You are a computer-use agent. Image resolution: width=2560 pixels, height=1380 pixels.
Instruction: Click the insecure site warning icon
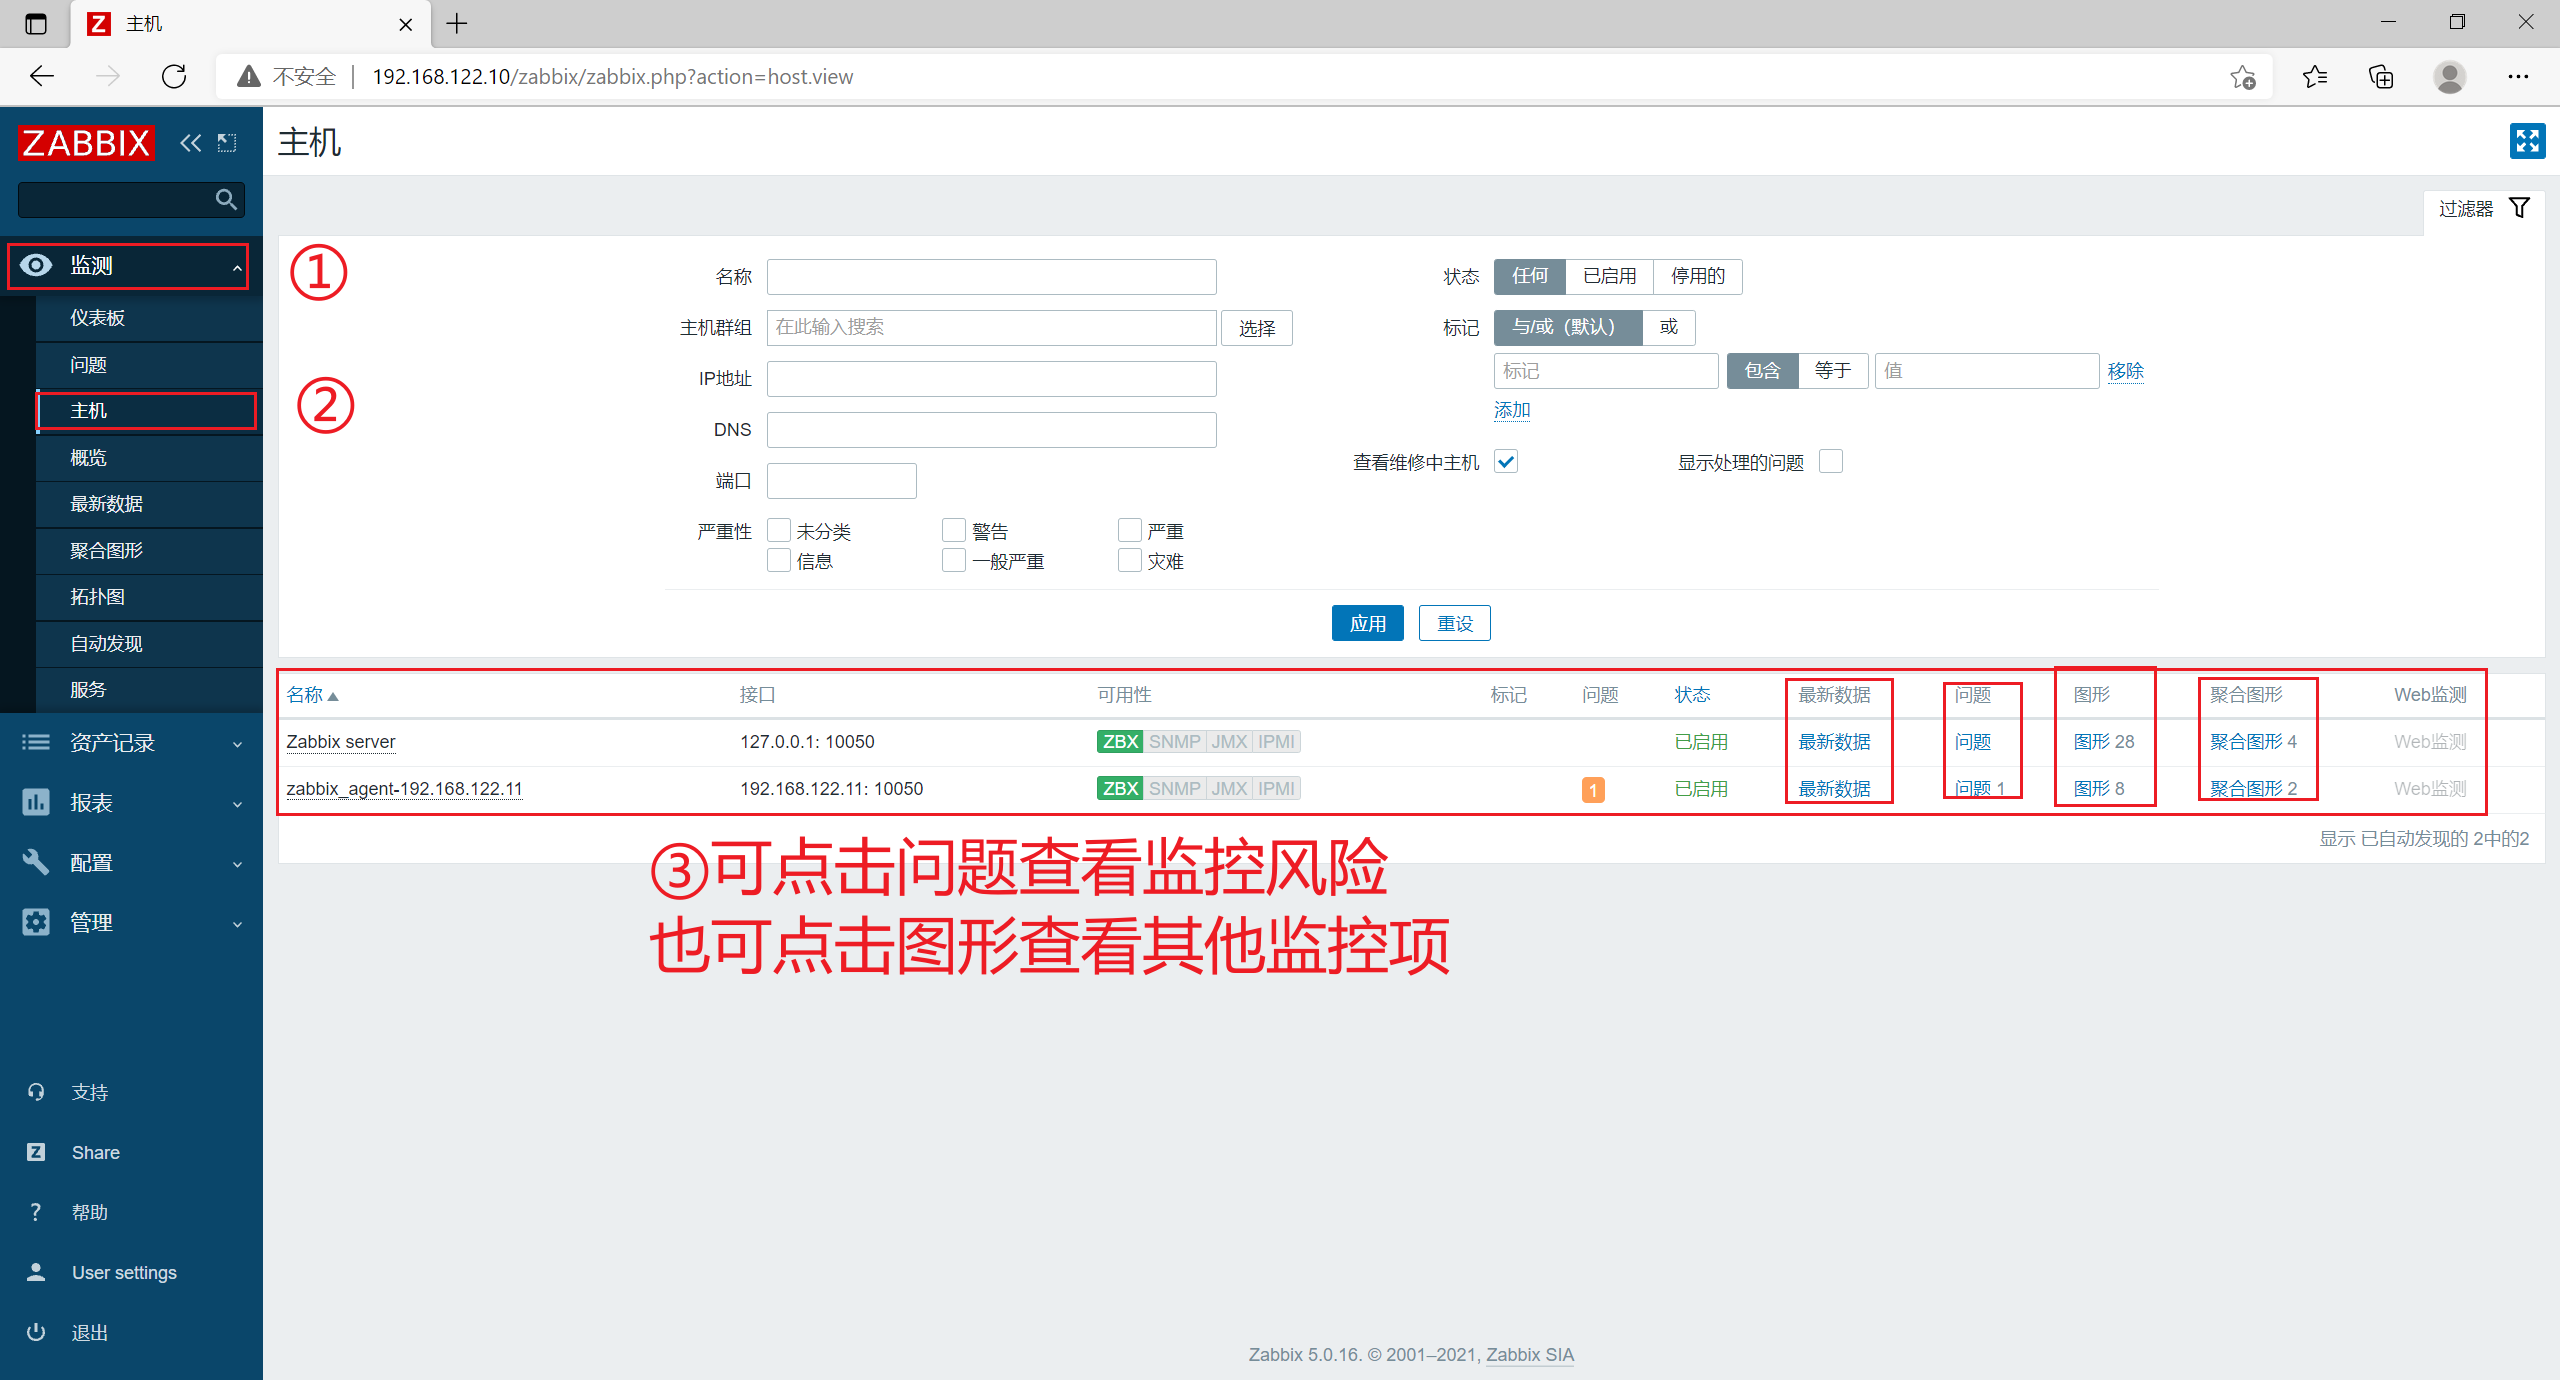(x=248, y=77)
